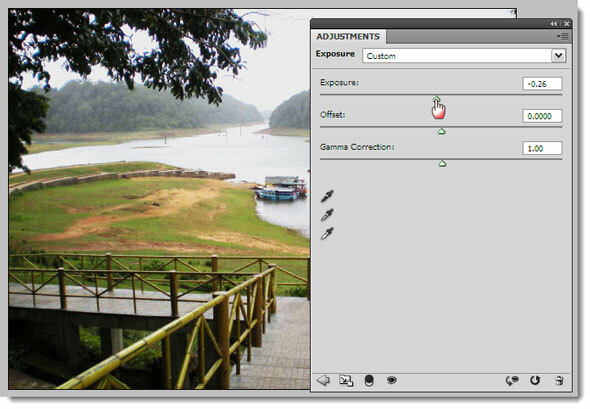
Task: Return to adjustment list arrow
Action: pos(323,380)
